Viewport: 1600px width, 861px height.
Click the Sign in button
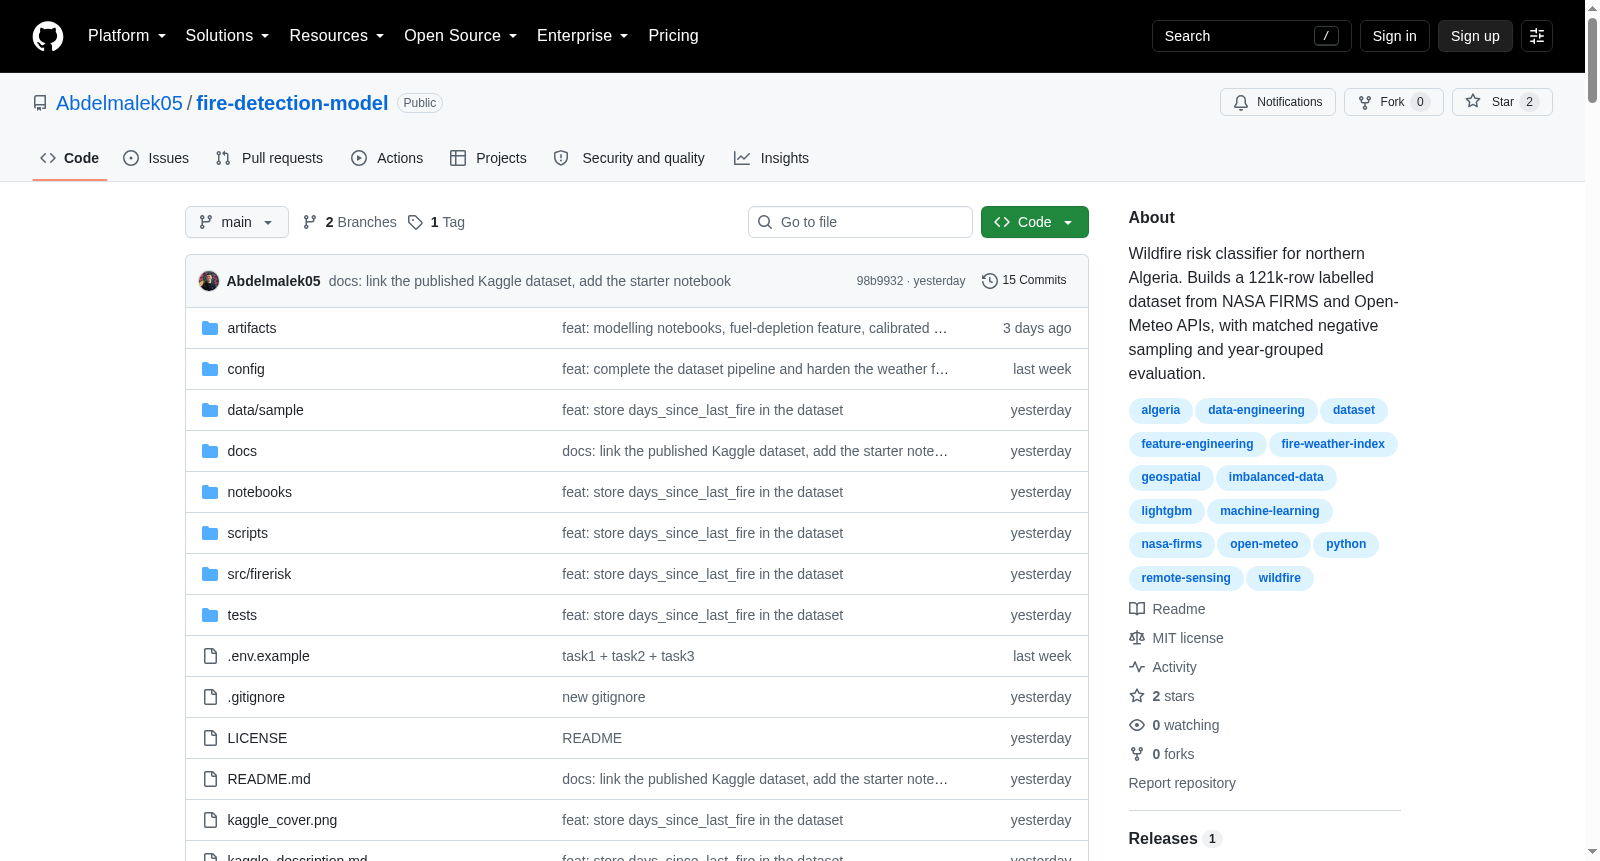(x=1395, y=36)
